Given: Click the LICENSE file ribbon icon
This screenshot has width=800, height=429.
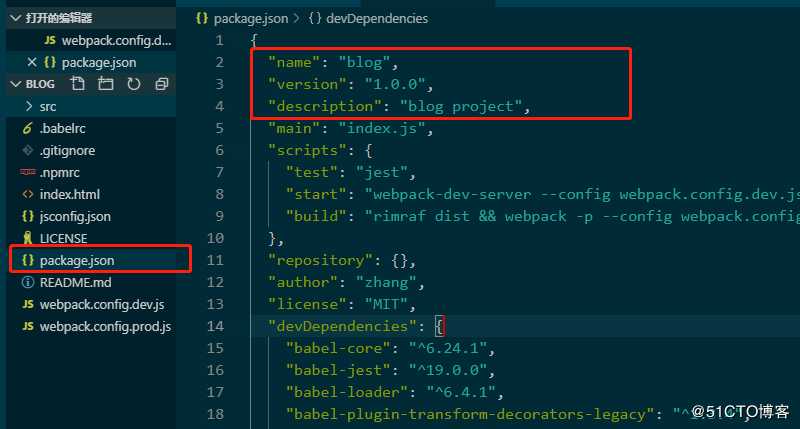Looking at the screenshot, I should coord(28,238).
